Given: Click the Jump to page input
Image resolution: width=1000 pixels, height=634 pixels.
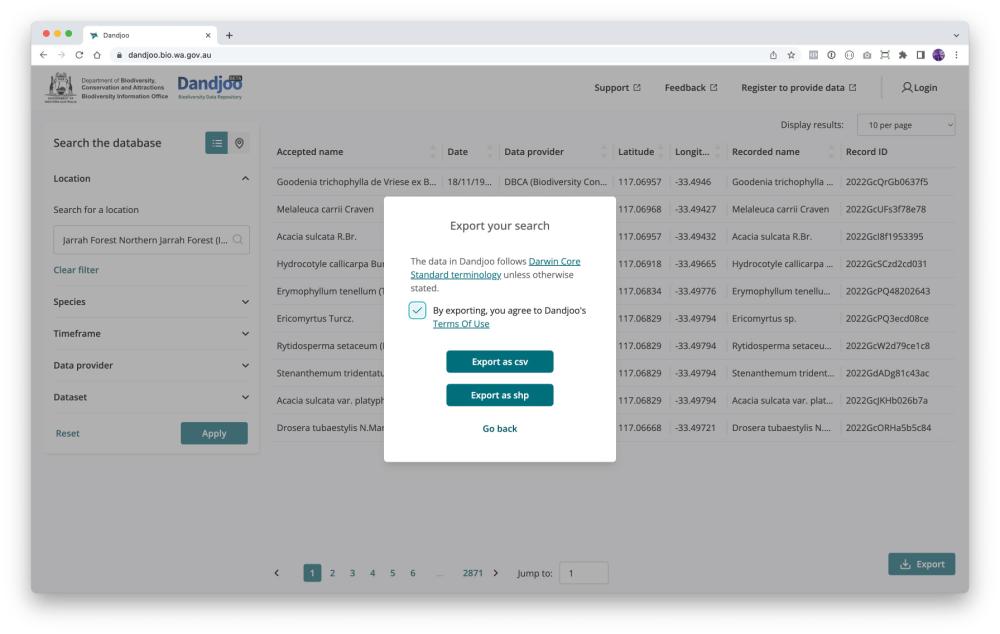Looking at the screenshot, I should (584, 573).
